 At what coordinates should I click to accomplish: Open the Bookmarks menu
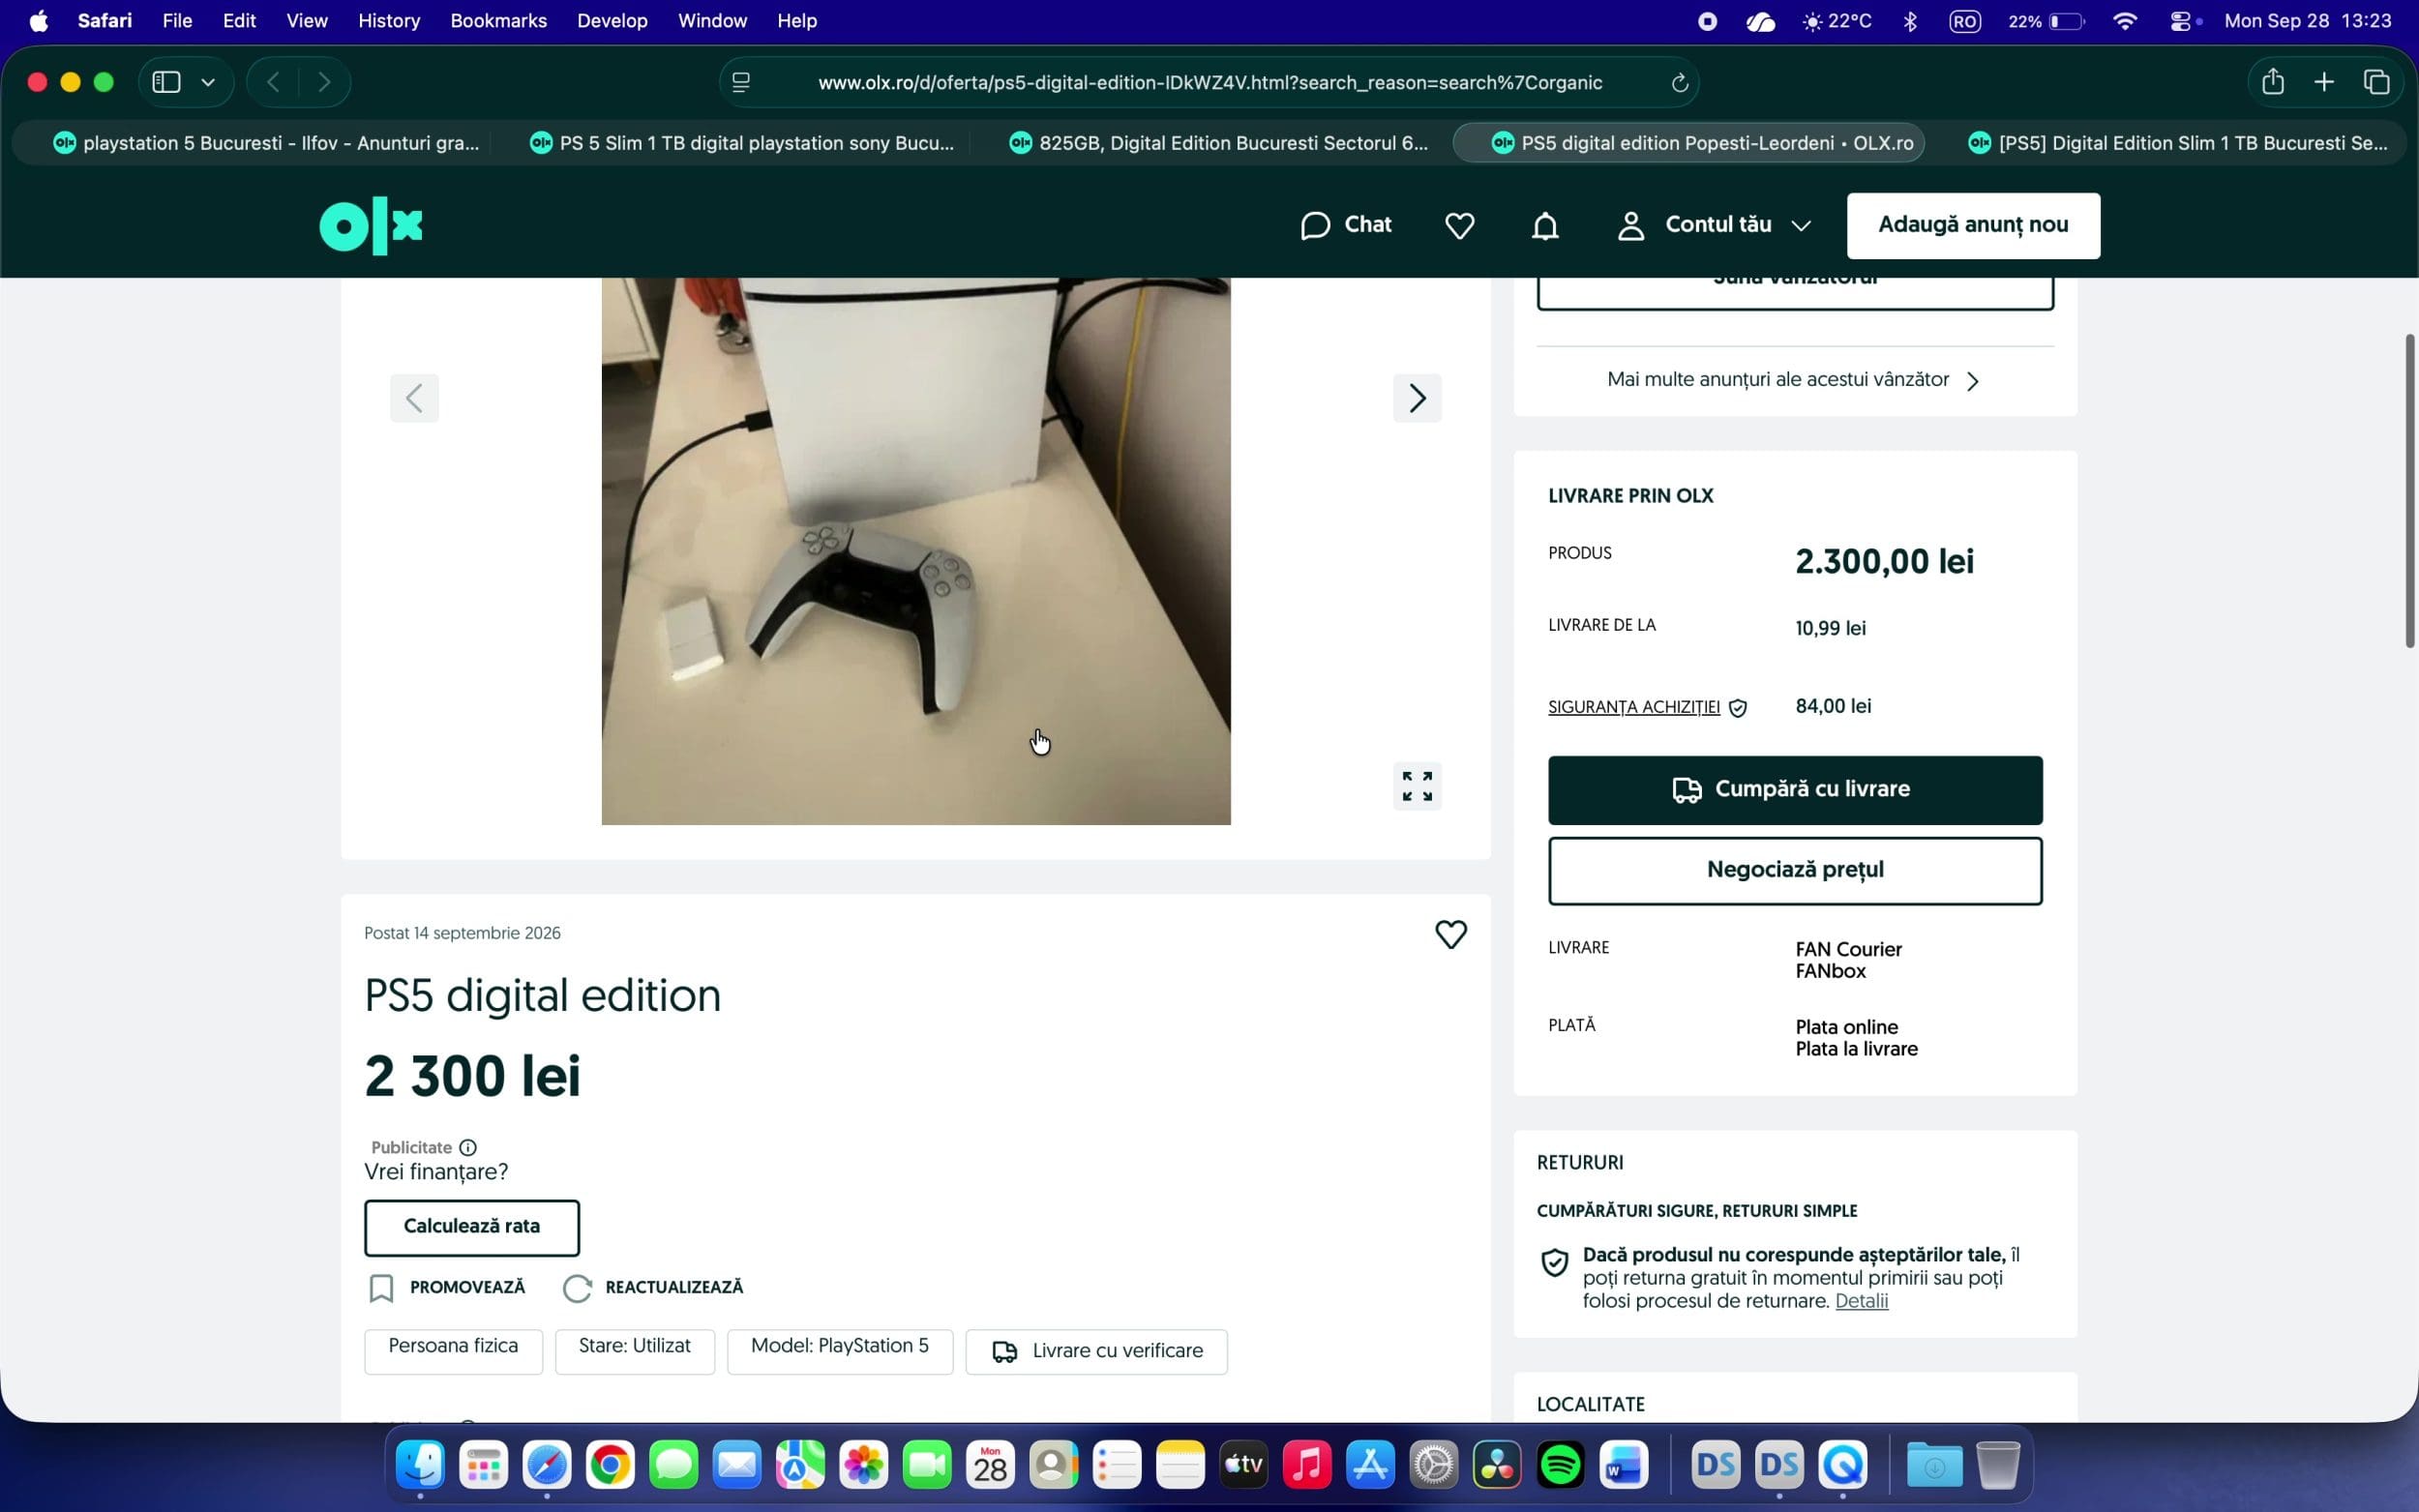[x=498, y=21]
